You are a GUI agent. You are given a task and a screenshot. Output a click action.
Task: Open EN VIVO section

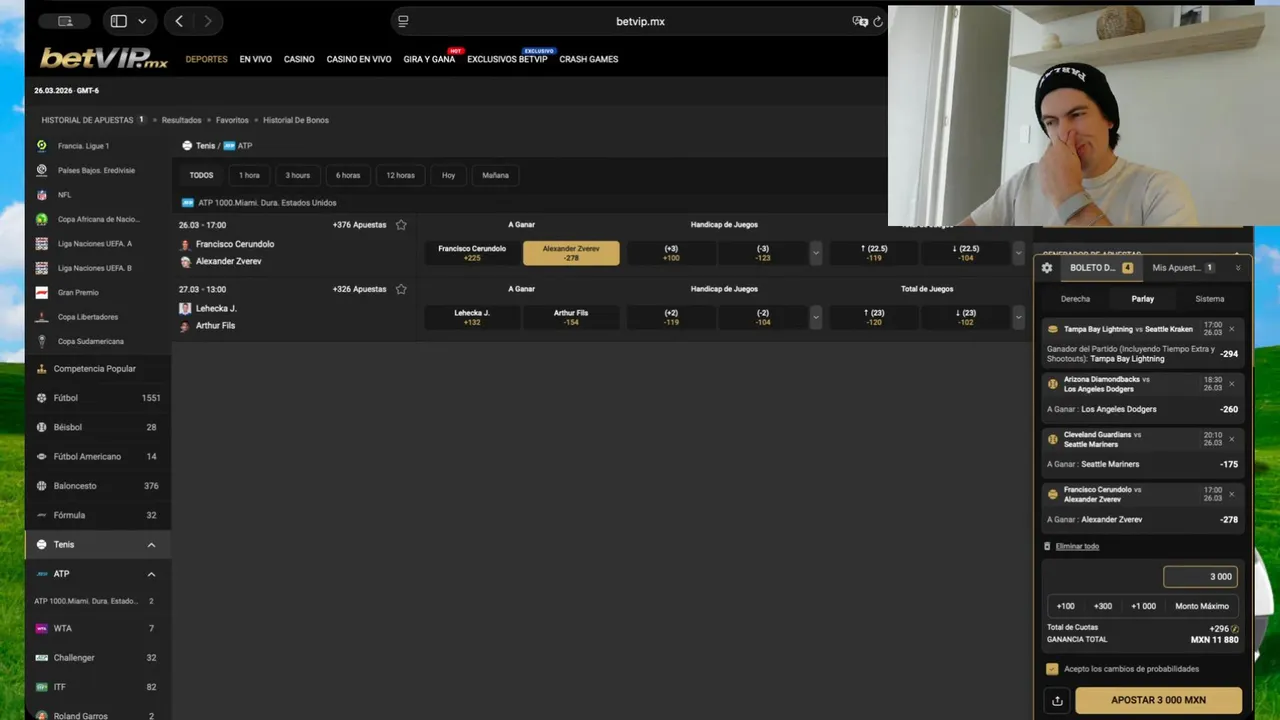click(255, 59)
